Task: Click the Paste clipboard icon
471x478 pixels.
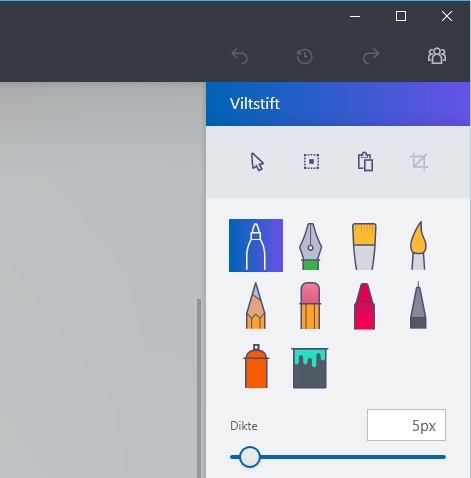Action: click(365, 162)
